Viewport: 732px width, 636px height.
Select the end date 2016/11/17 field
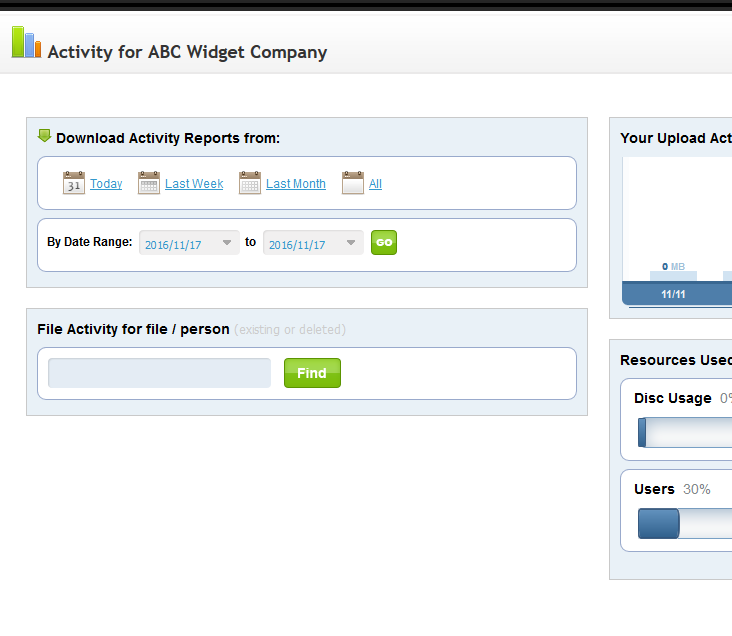click(313, 243)
